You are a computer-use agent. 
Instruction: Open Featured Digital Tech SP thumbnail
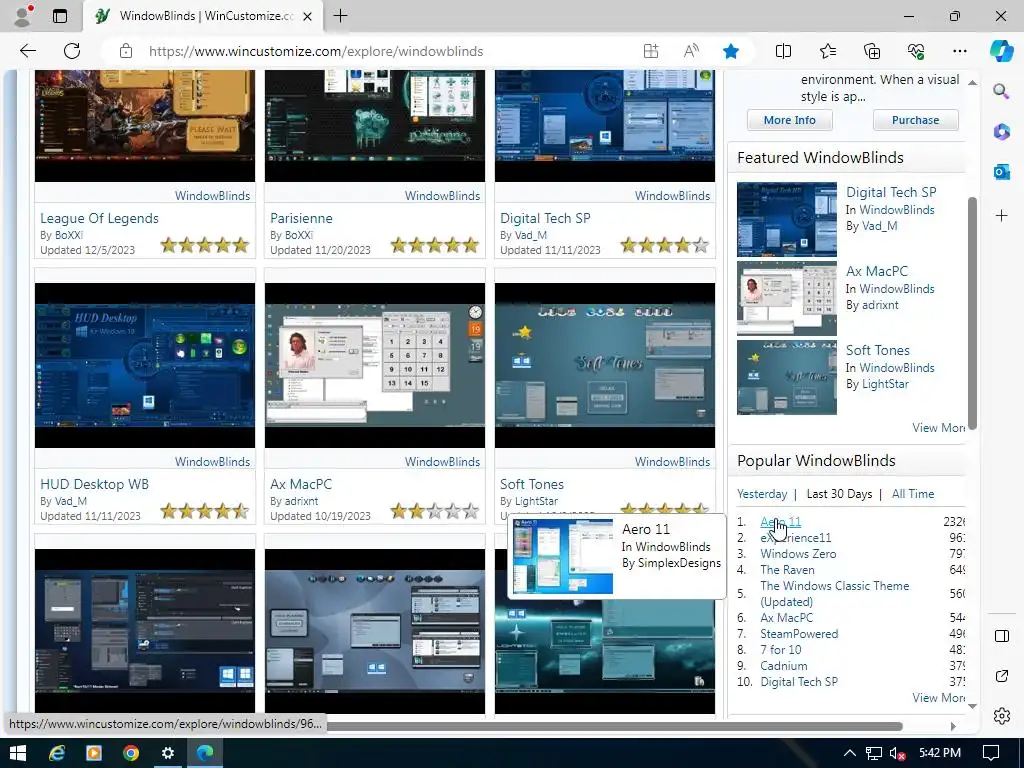tap(786, 219)
